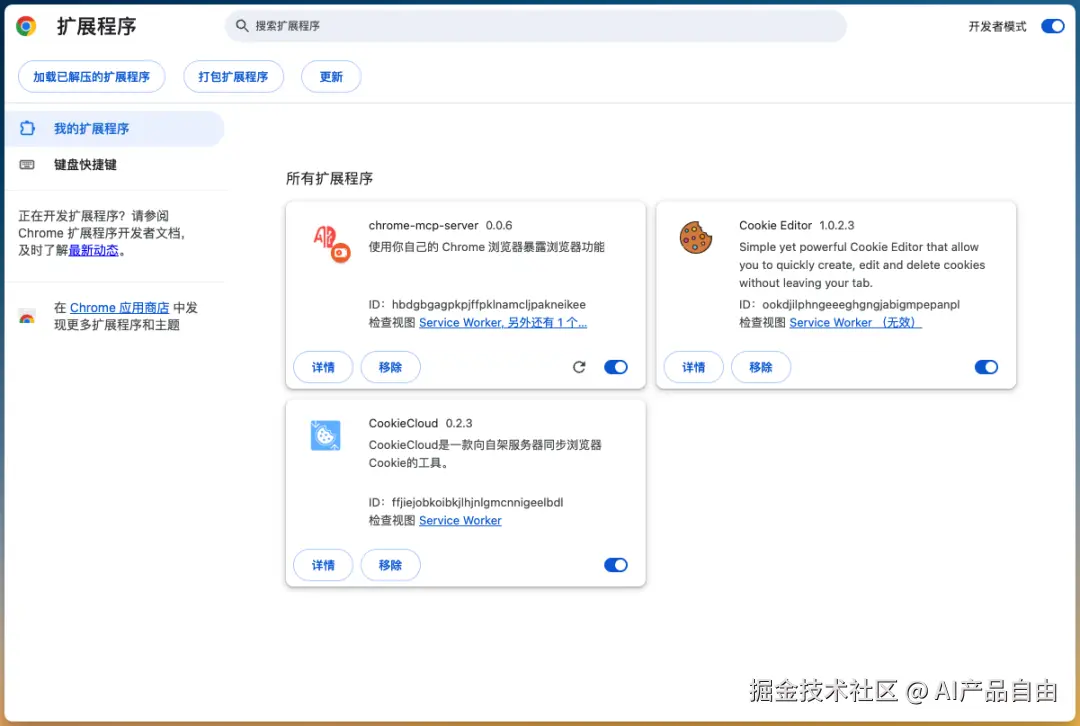Select 我的扩展程序 in the sidebar
Screen dimensions: 1080x726
[x=114, y=128]
